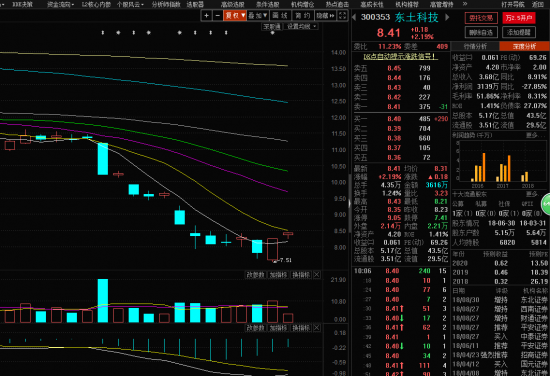Close the volume indicator sub-panel
This screenshot has height=376, width=550.
(316, 275)
